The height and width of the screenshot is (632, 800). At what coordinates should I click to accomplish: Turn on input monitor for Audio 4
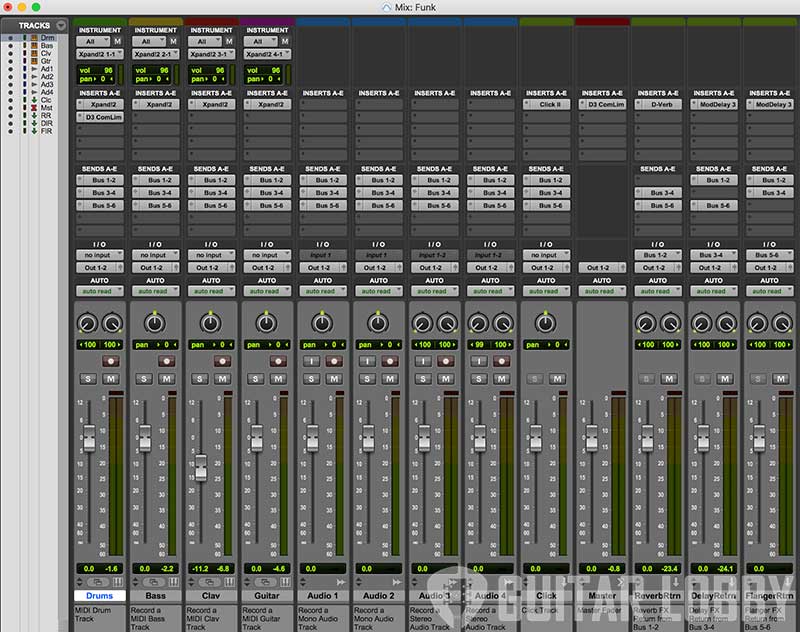click(x=479, y=361)
